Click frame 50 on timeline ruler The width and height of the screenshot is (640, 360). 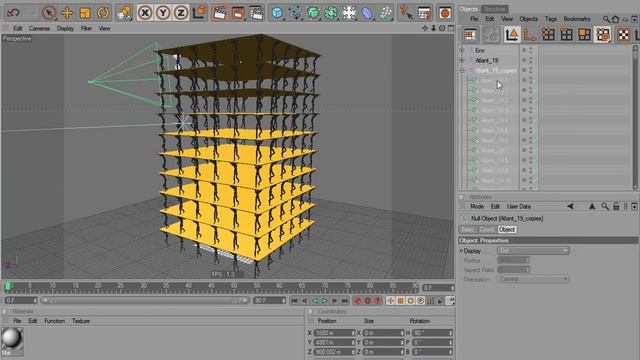(234, 287)
